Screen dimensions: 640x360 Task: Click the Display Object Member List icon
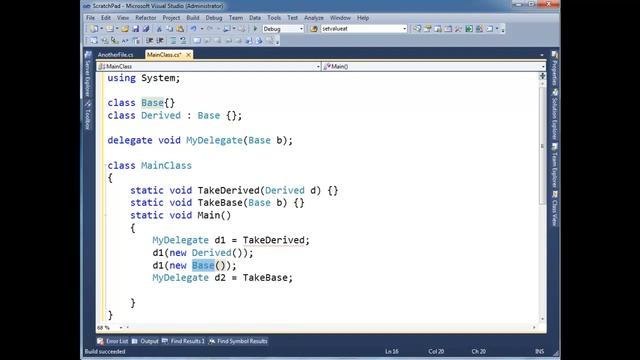93,40
